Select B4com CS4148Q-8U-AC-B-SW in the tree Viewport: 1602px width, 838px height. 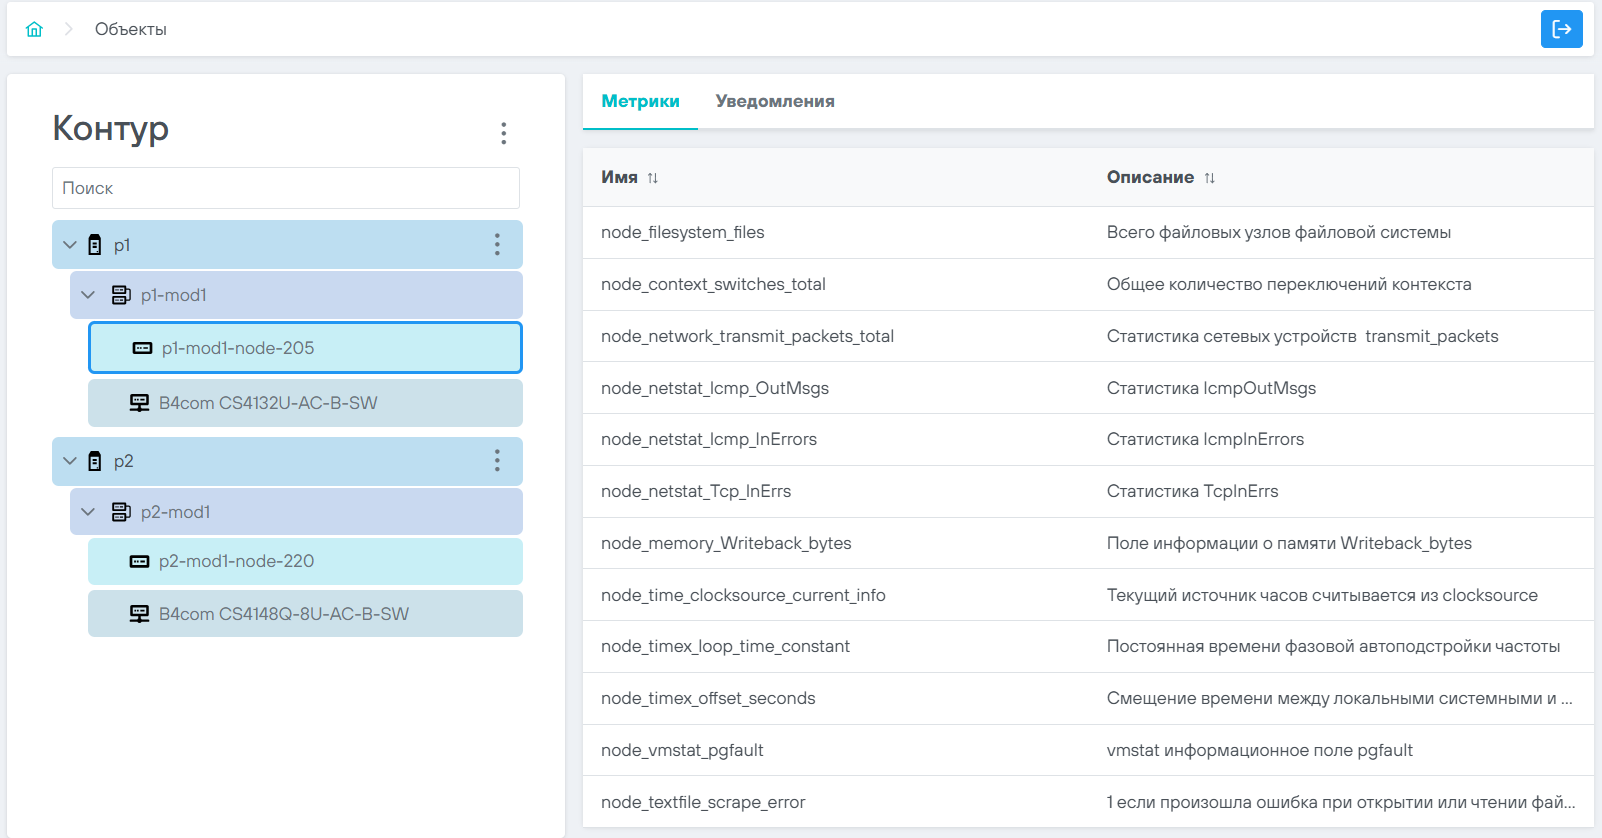pos(283,614)
